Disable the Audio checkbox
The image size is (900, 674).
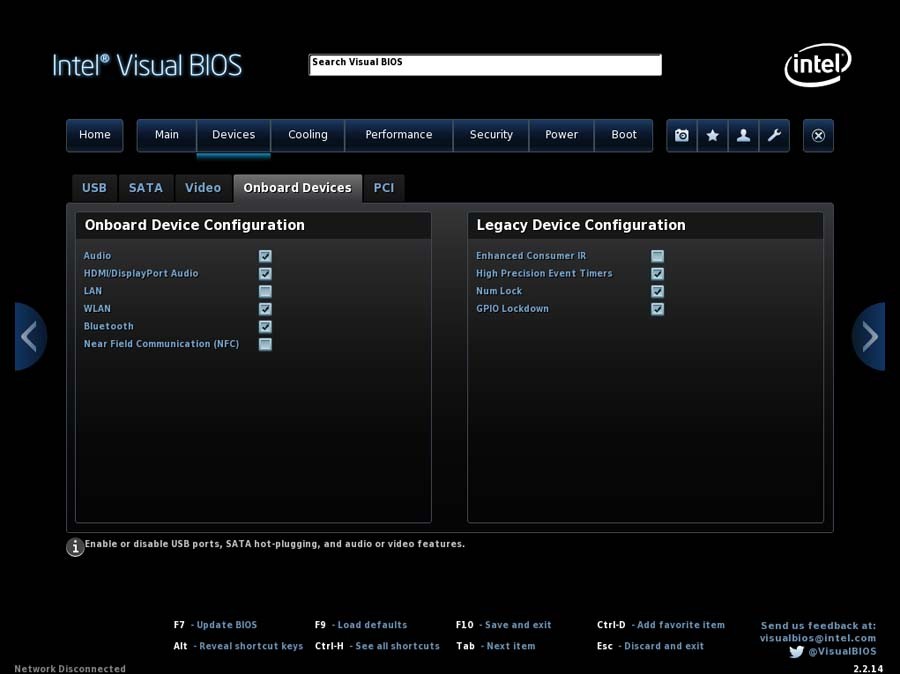pyautogui.click(x=265, y=256)
